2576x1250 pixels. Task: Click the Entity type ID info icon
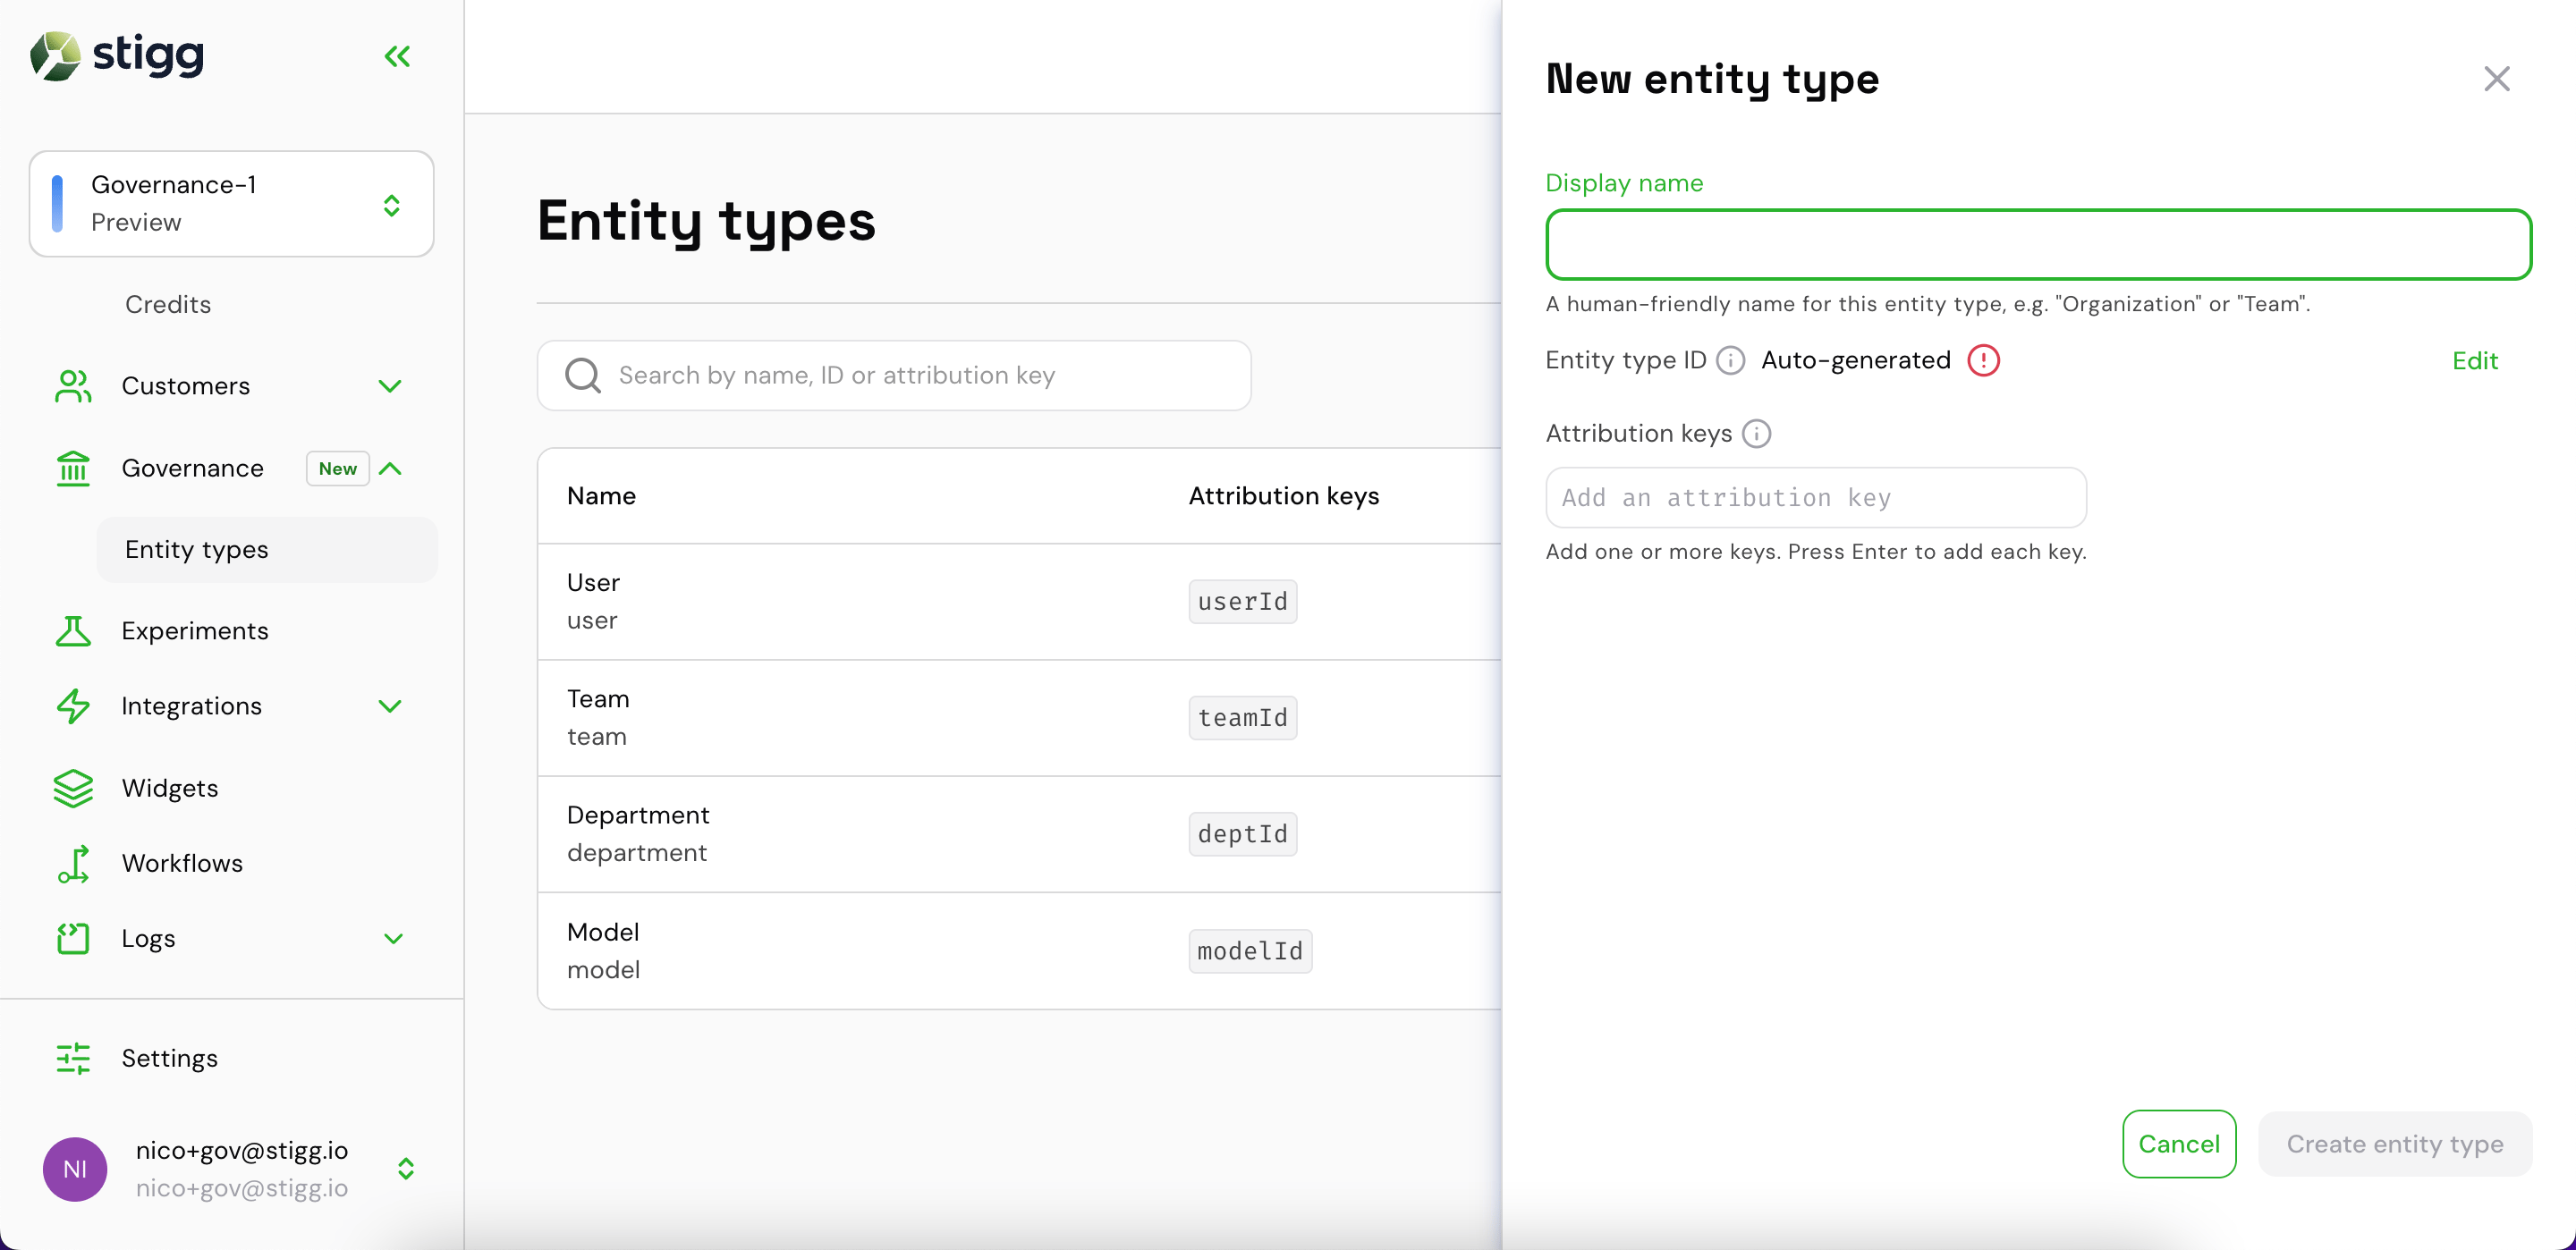1730,360
